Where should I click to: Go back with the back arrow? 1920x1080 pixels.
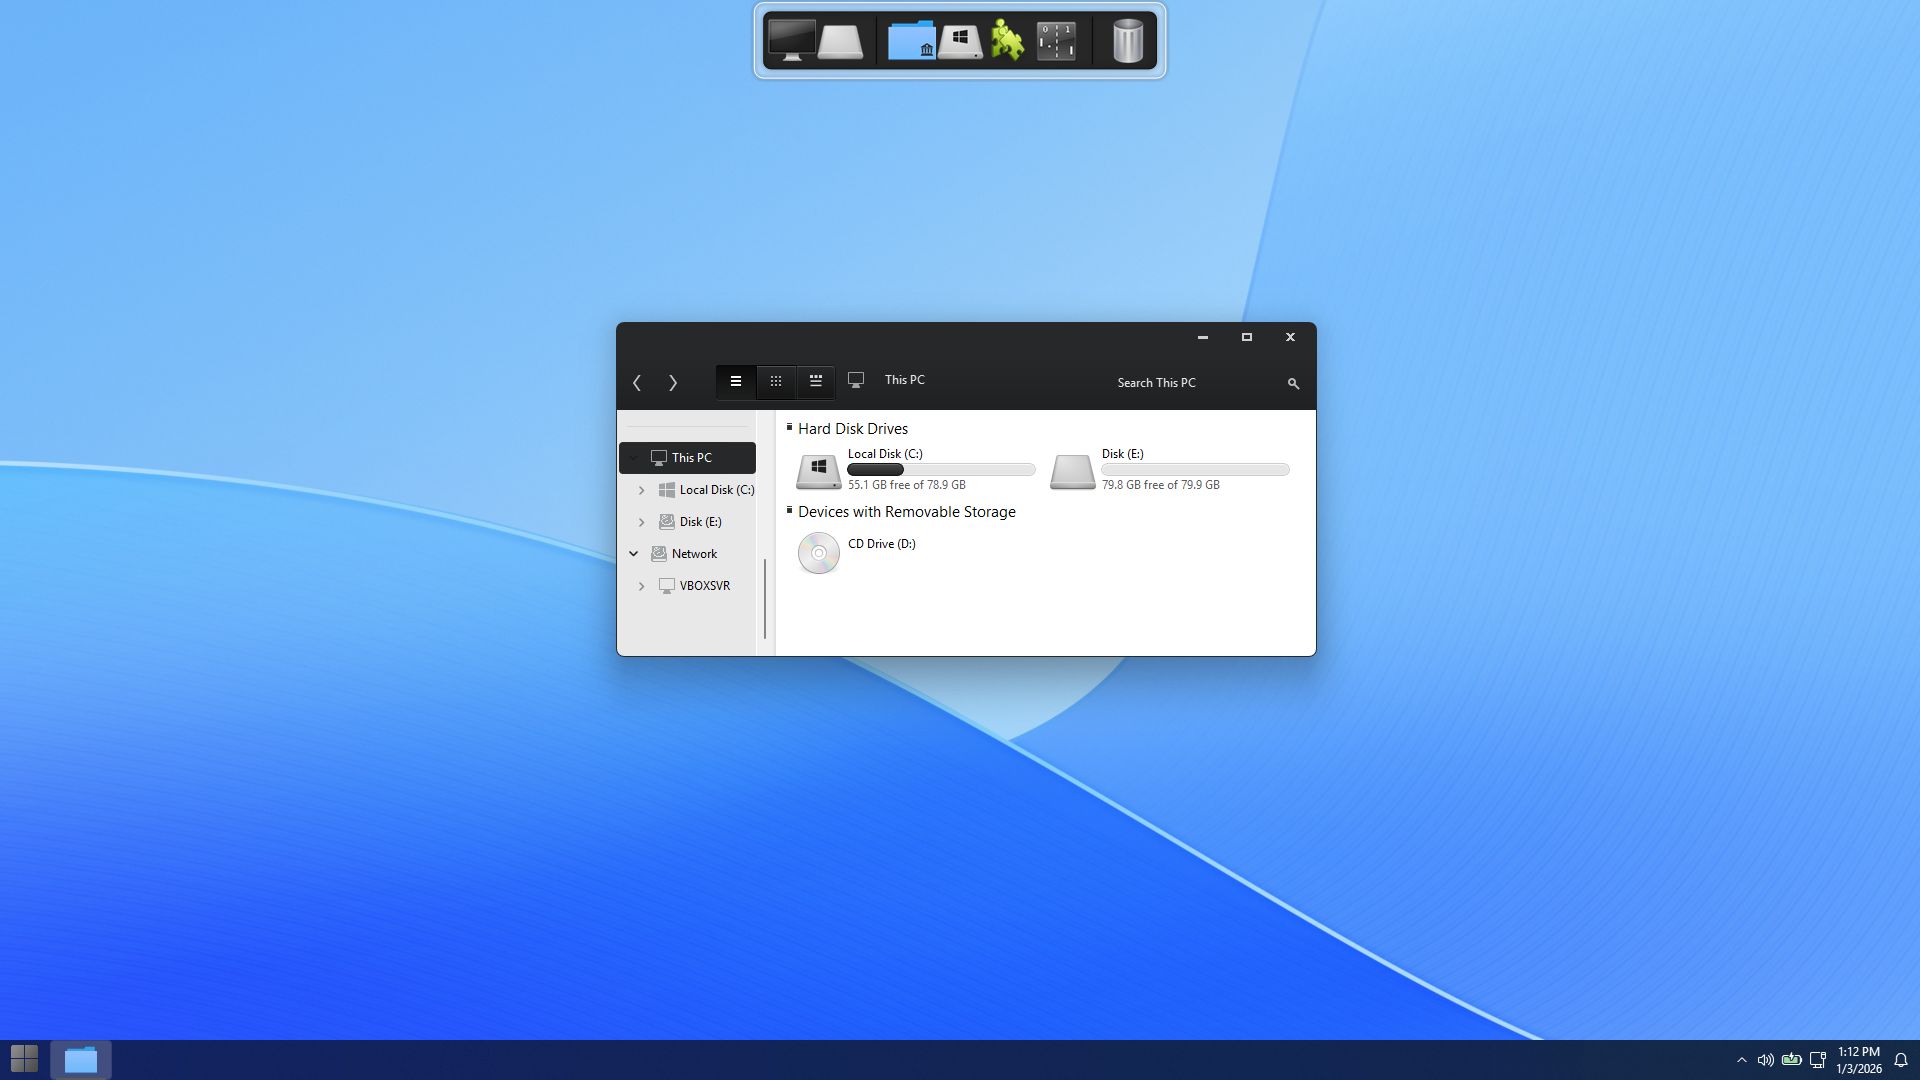tap(637, 383)
